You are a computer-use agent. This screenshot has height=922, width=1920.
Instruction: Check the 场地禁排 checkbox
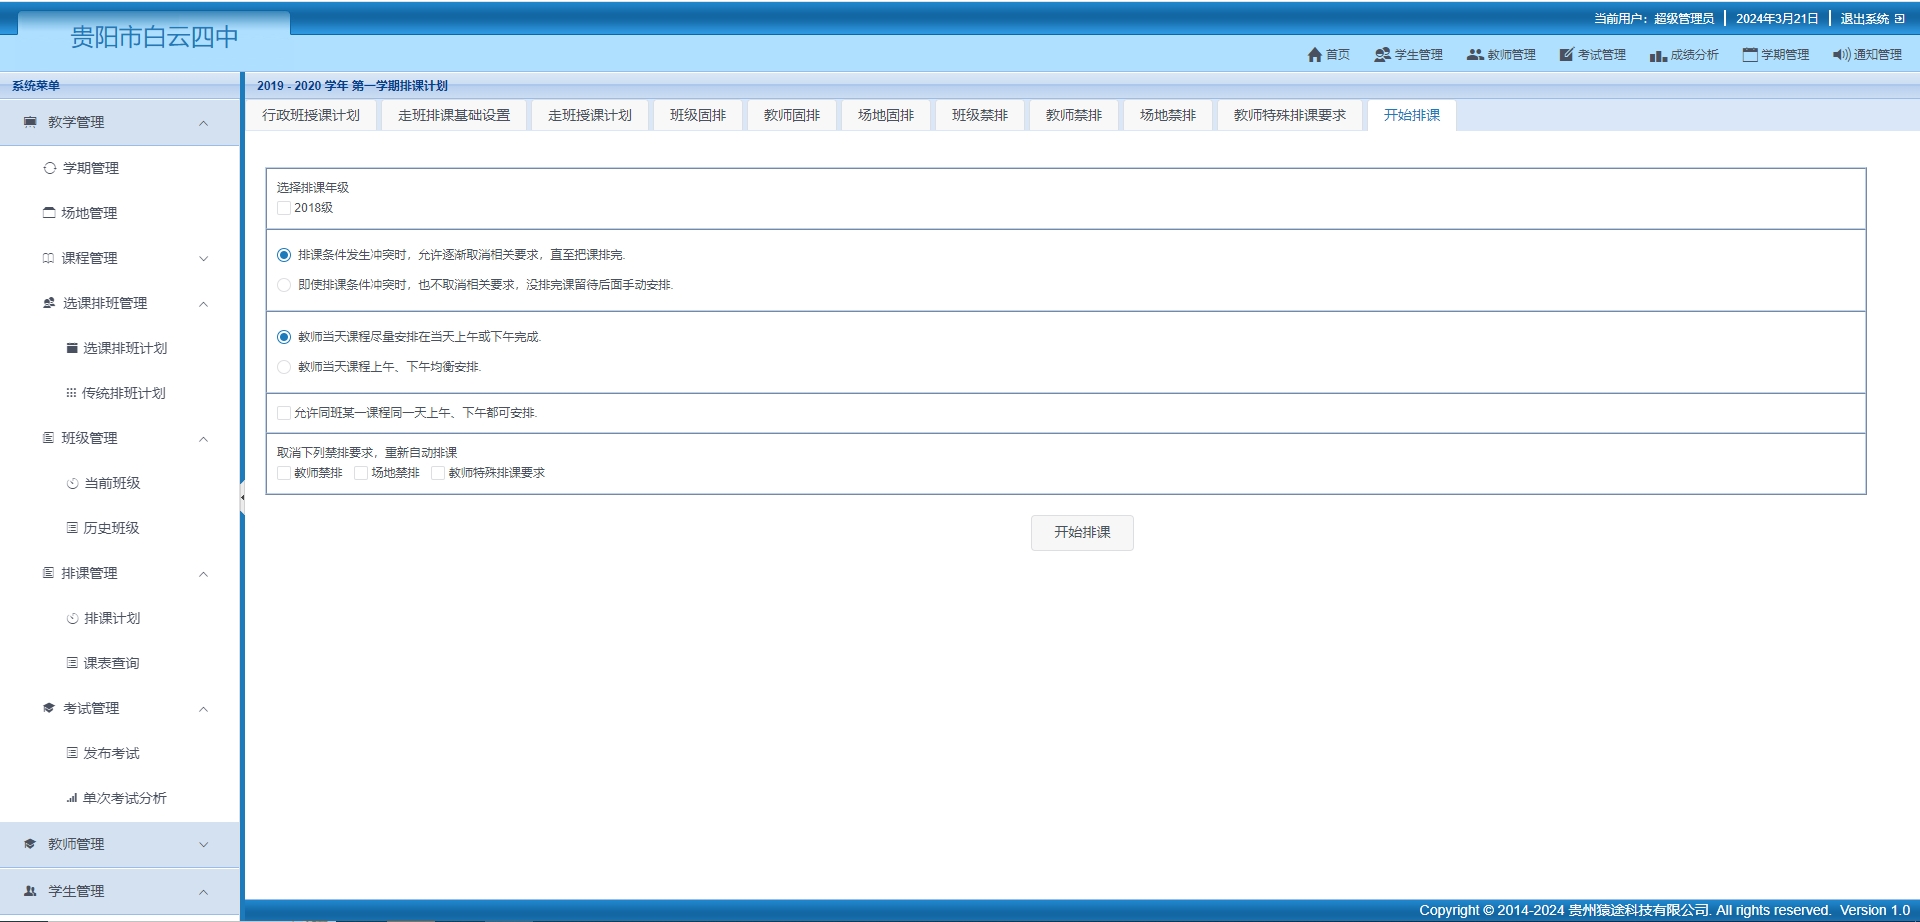361,473
